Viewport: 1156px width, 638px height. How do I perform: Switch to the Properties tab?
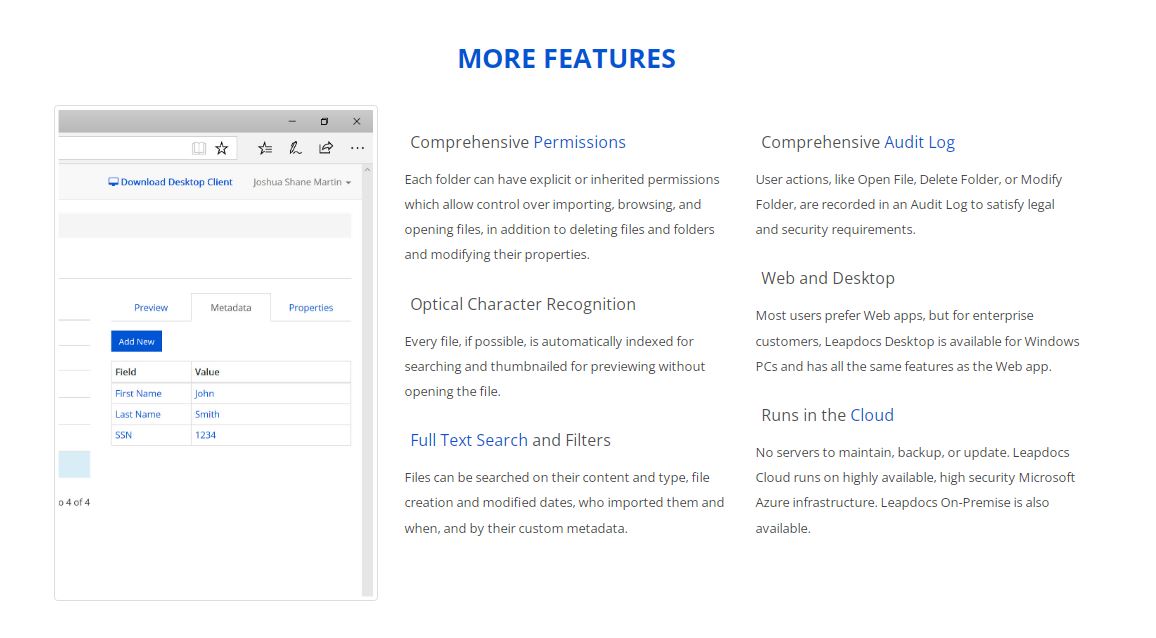pyautogui.click(x=310, y=308)
